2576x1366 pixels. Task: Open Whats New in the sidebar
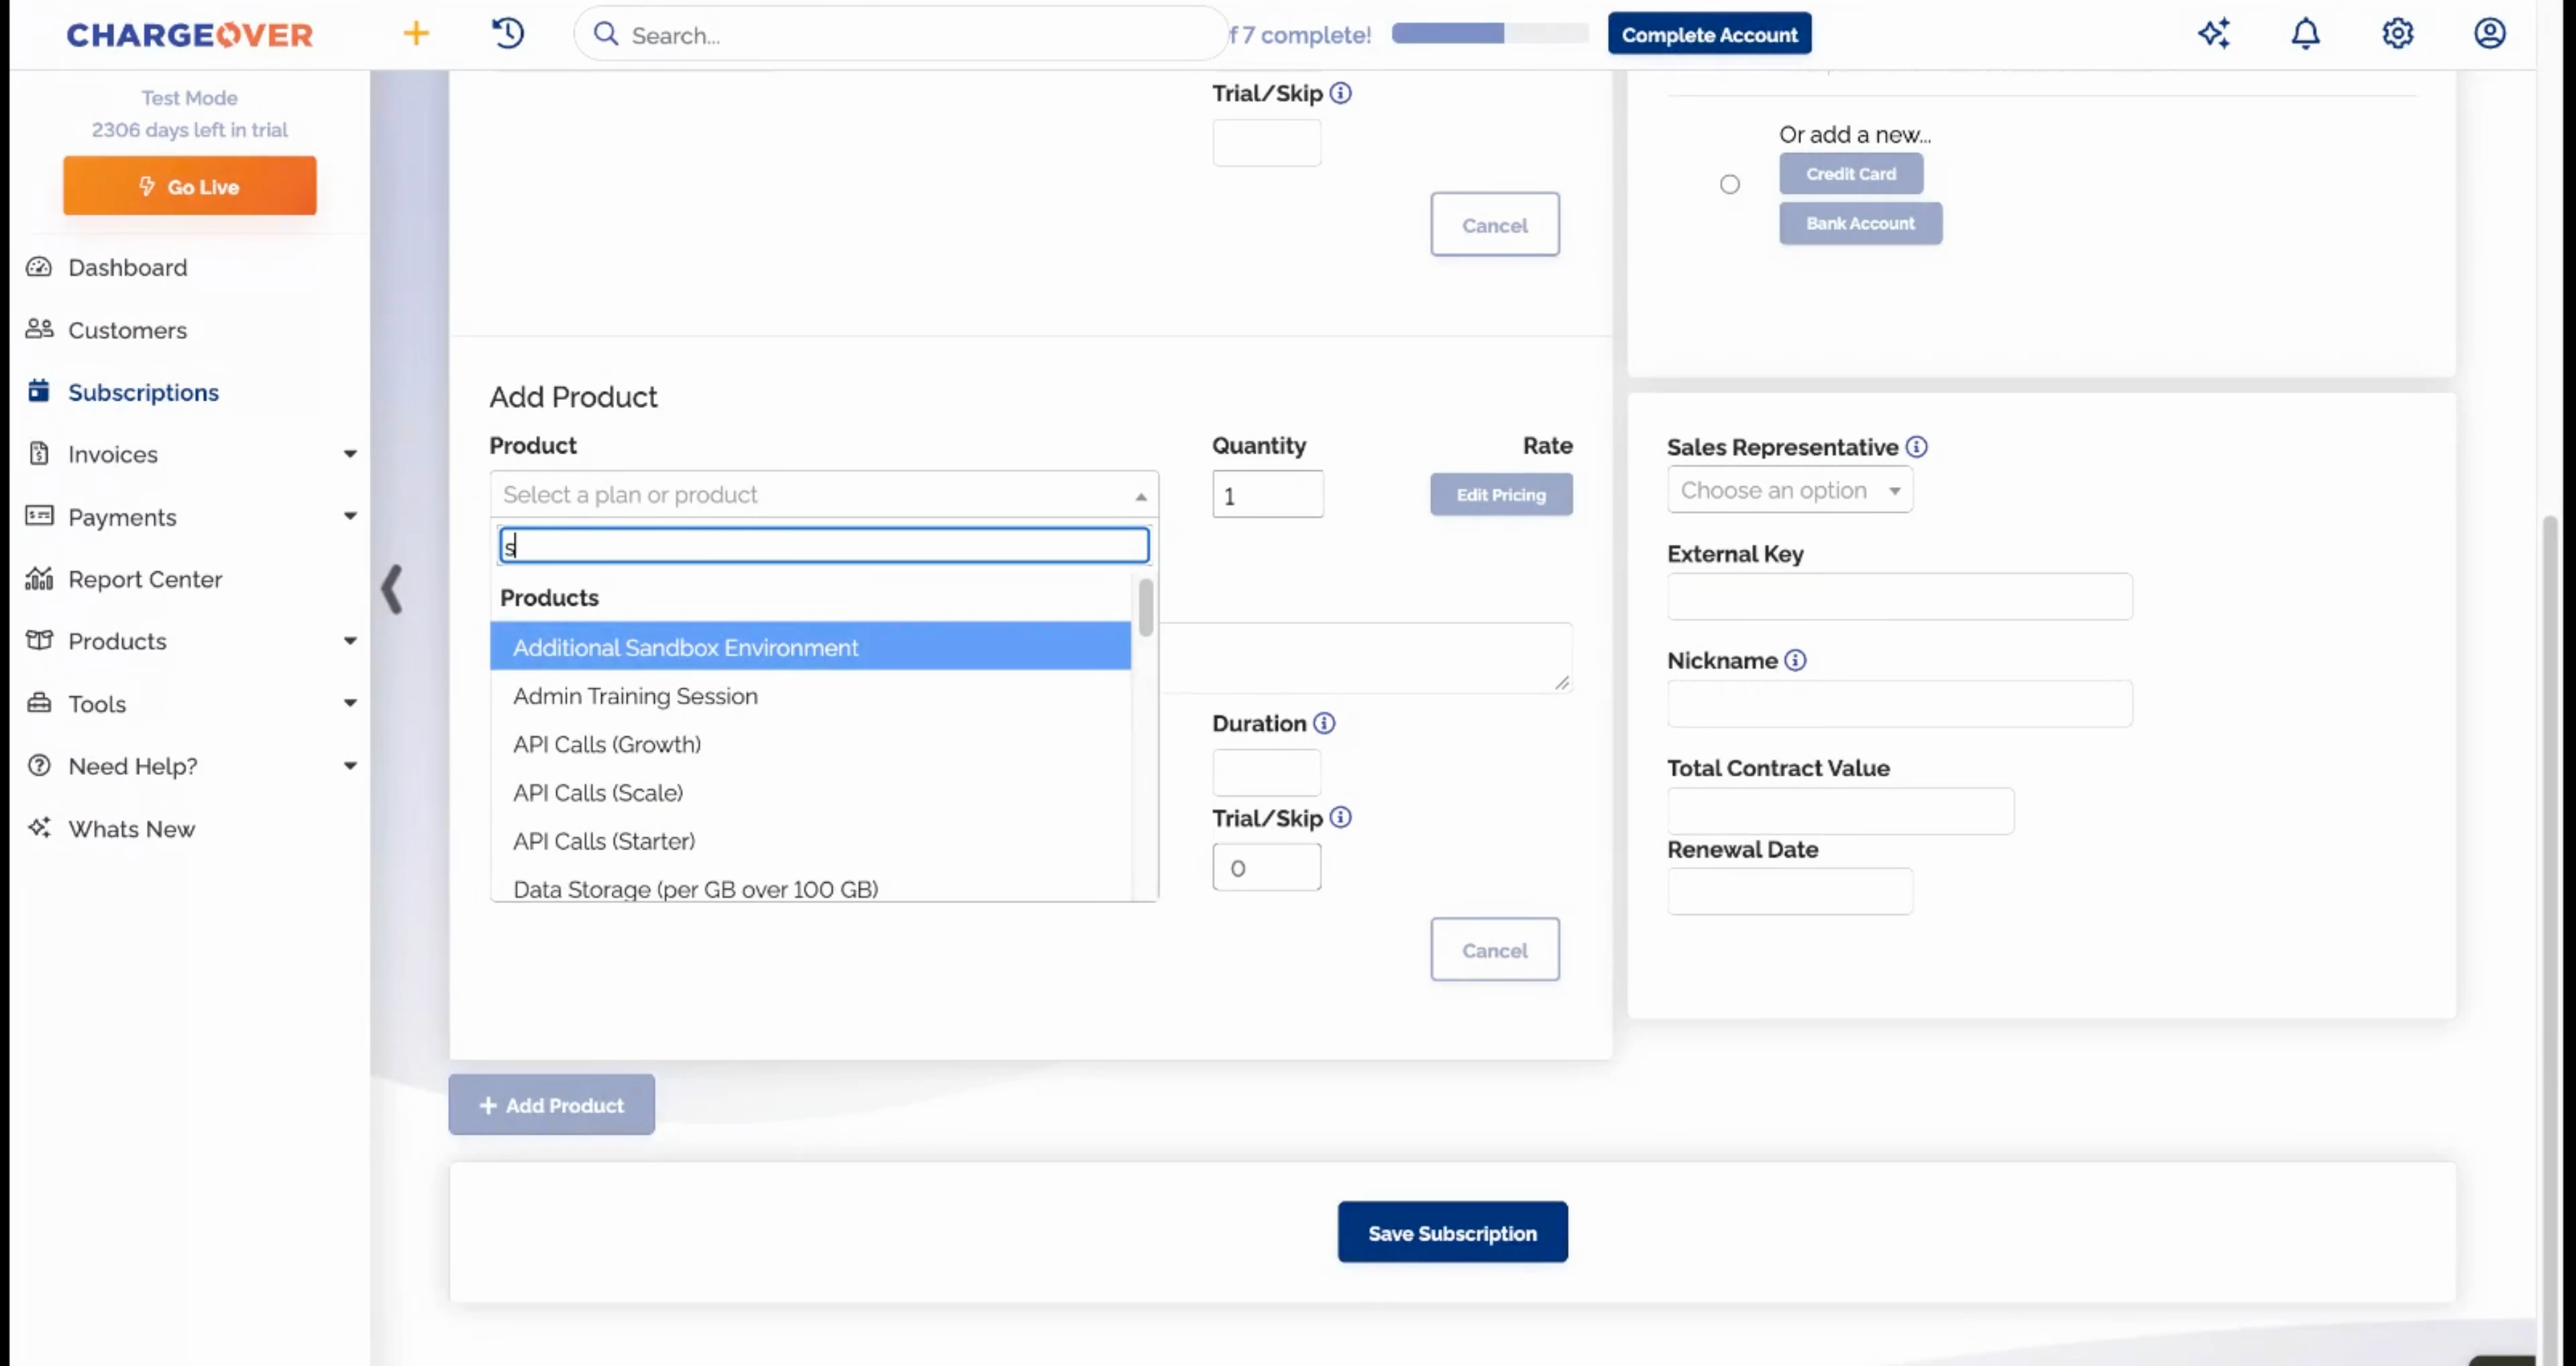[x=131, y=829]
